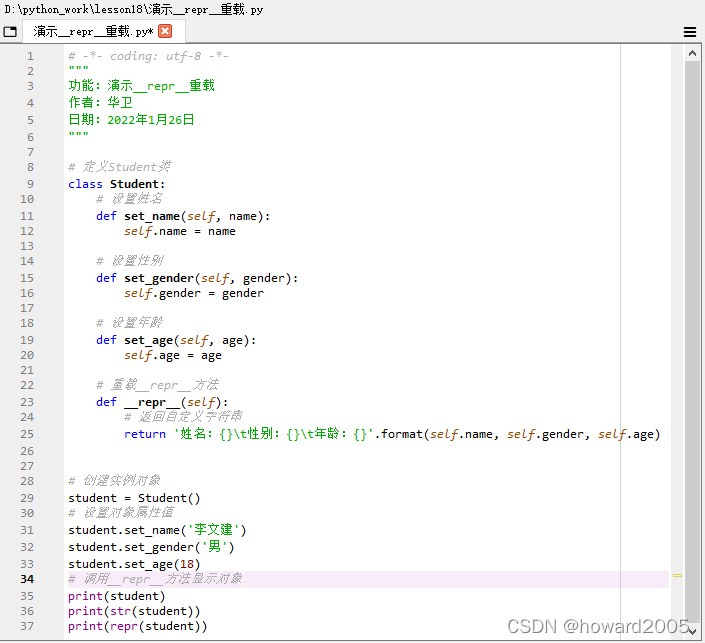Click the '# 创建实例对象' comment
The width and height of the screenshot is (705, 643).
[x=114, y=481]
